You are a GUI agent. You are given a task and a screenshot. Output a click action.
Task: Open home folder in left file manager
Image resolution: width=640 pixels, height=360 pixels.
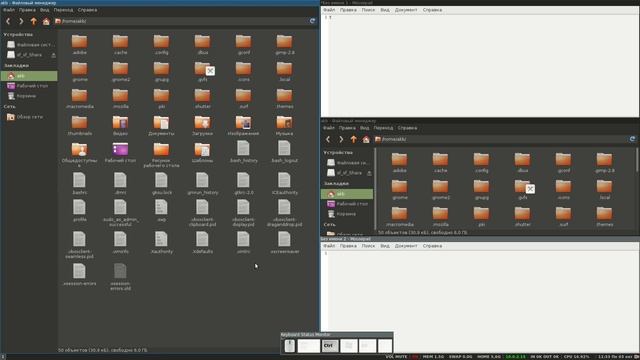46,21
